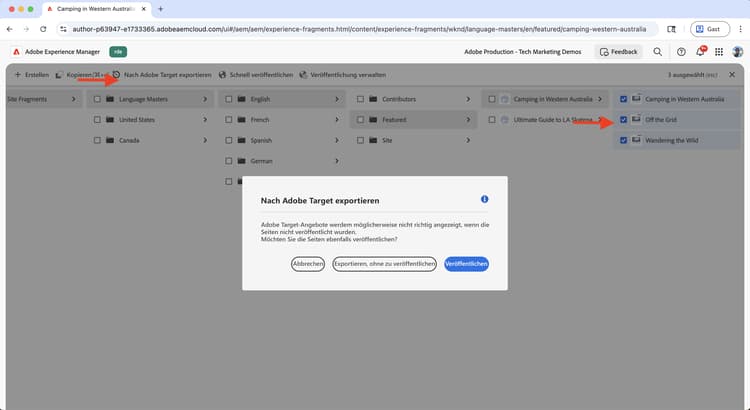This screenshot has width=750, height=410.
Task: Expand the Contributors chevron
Action: click(468, 99)
